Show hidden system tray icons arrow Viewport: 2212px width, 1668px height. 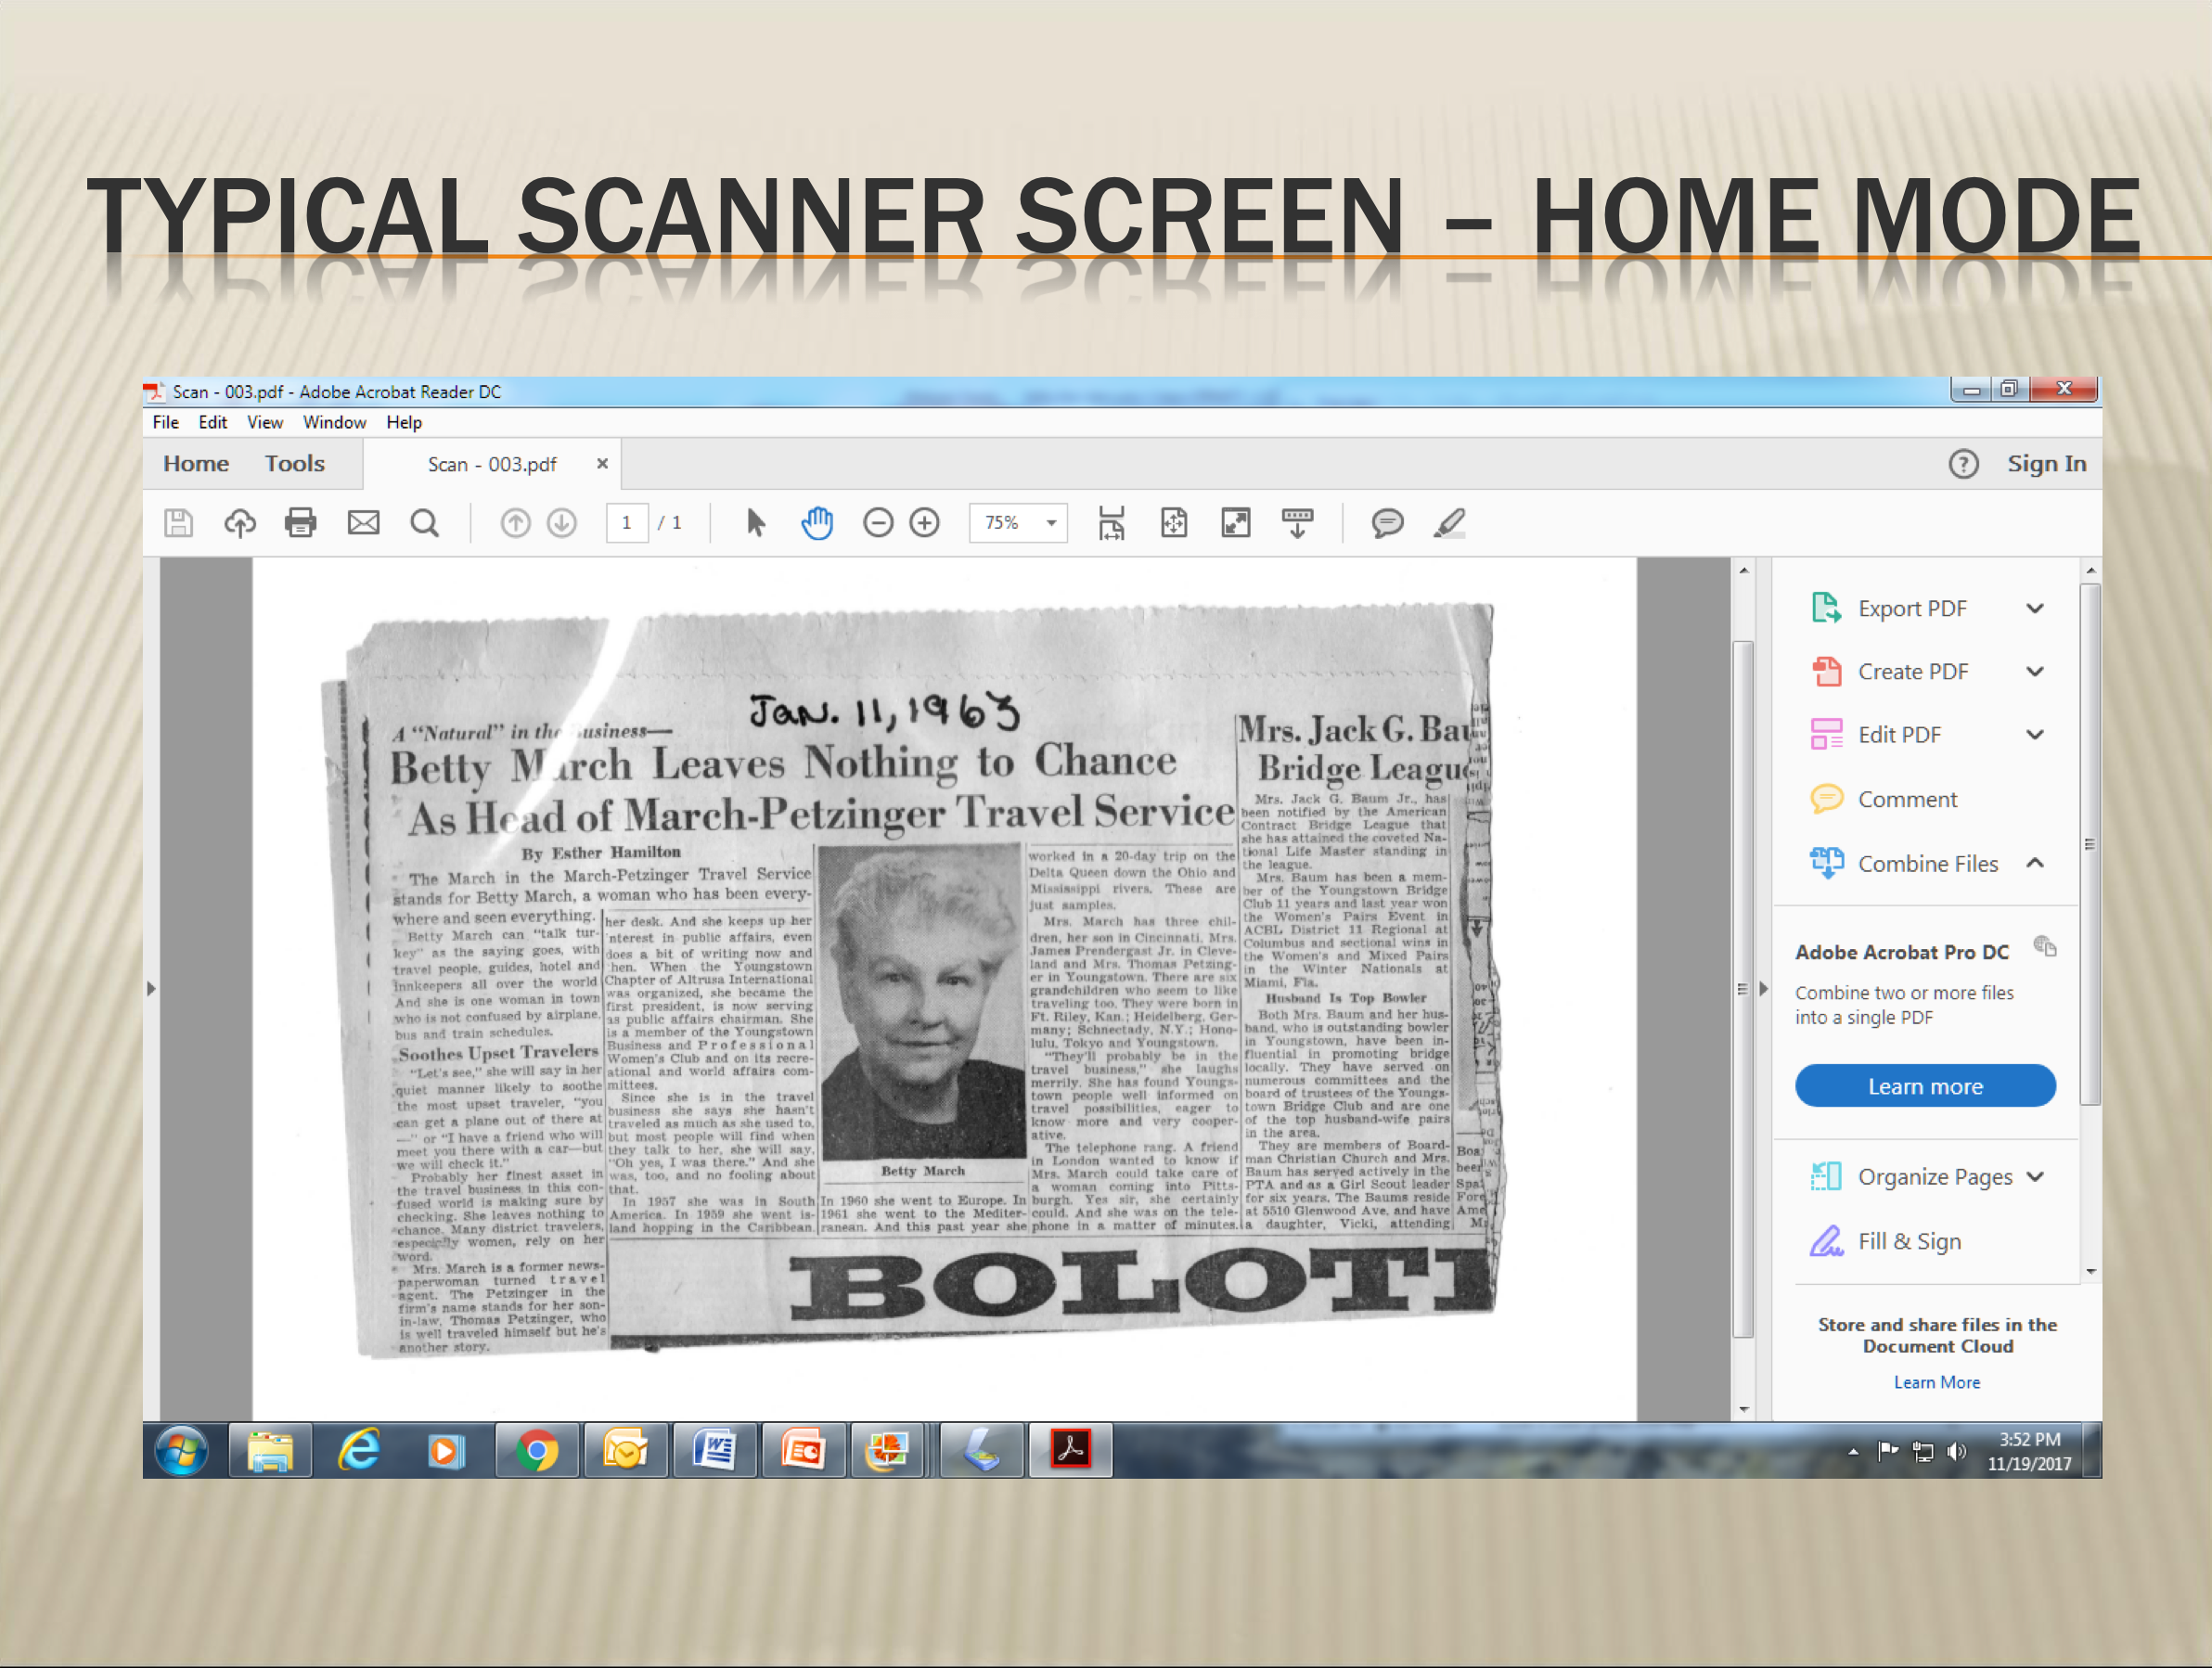point(1853,1452)
